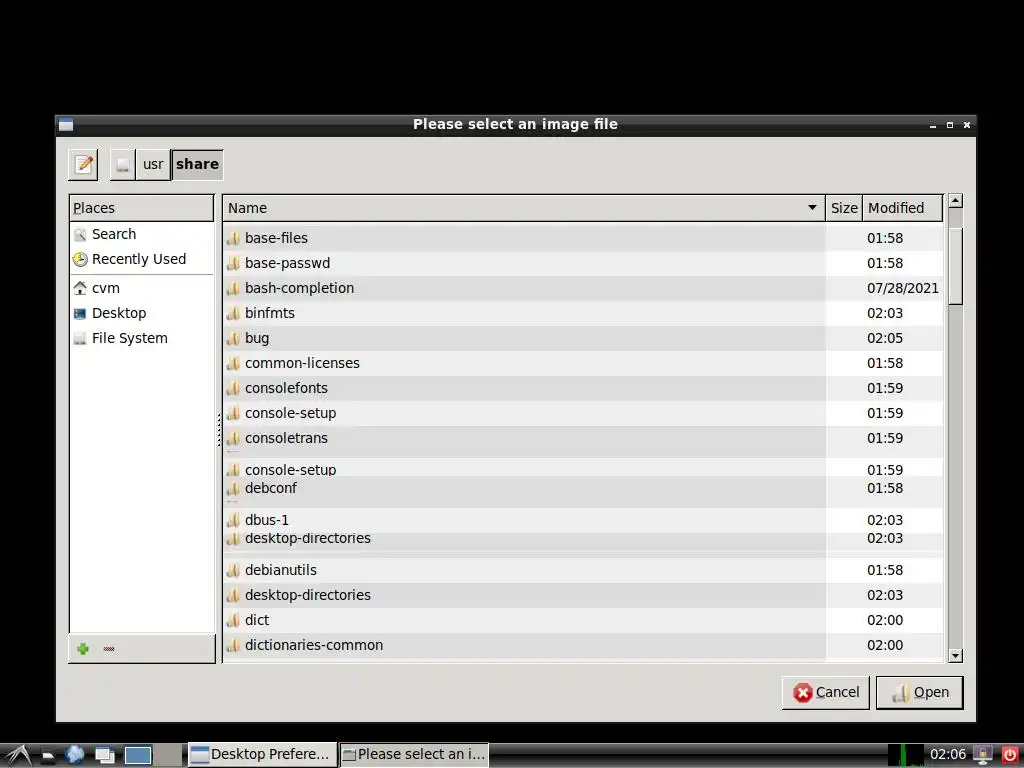This screenshot has width=1024, height=768.
Task: Open File System in Places
Action: [x=142, y=338]
